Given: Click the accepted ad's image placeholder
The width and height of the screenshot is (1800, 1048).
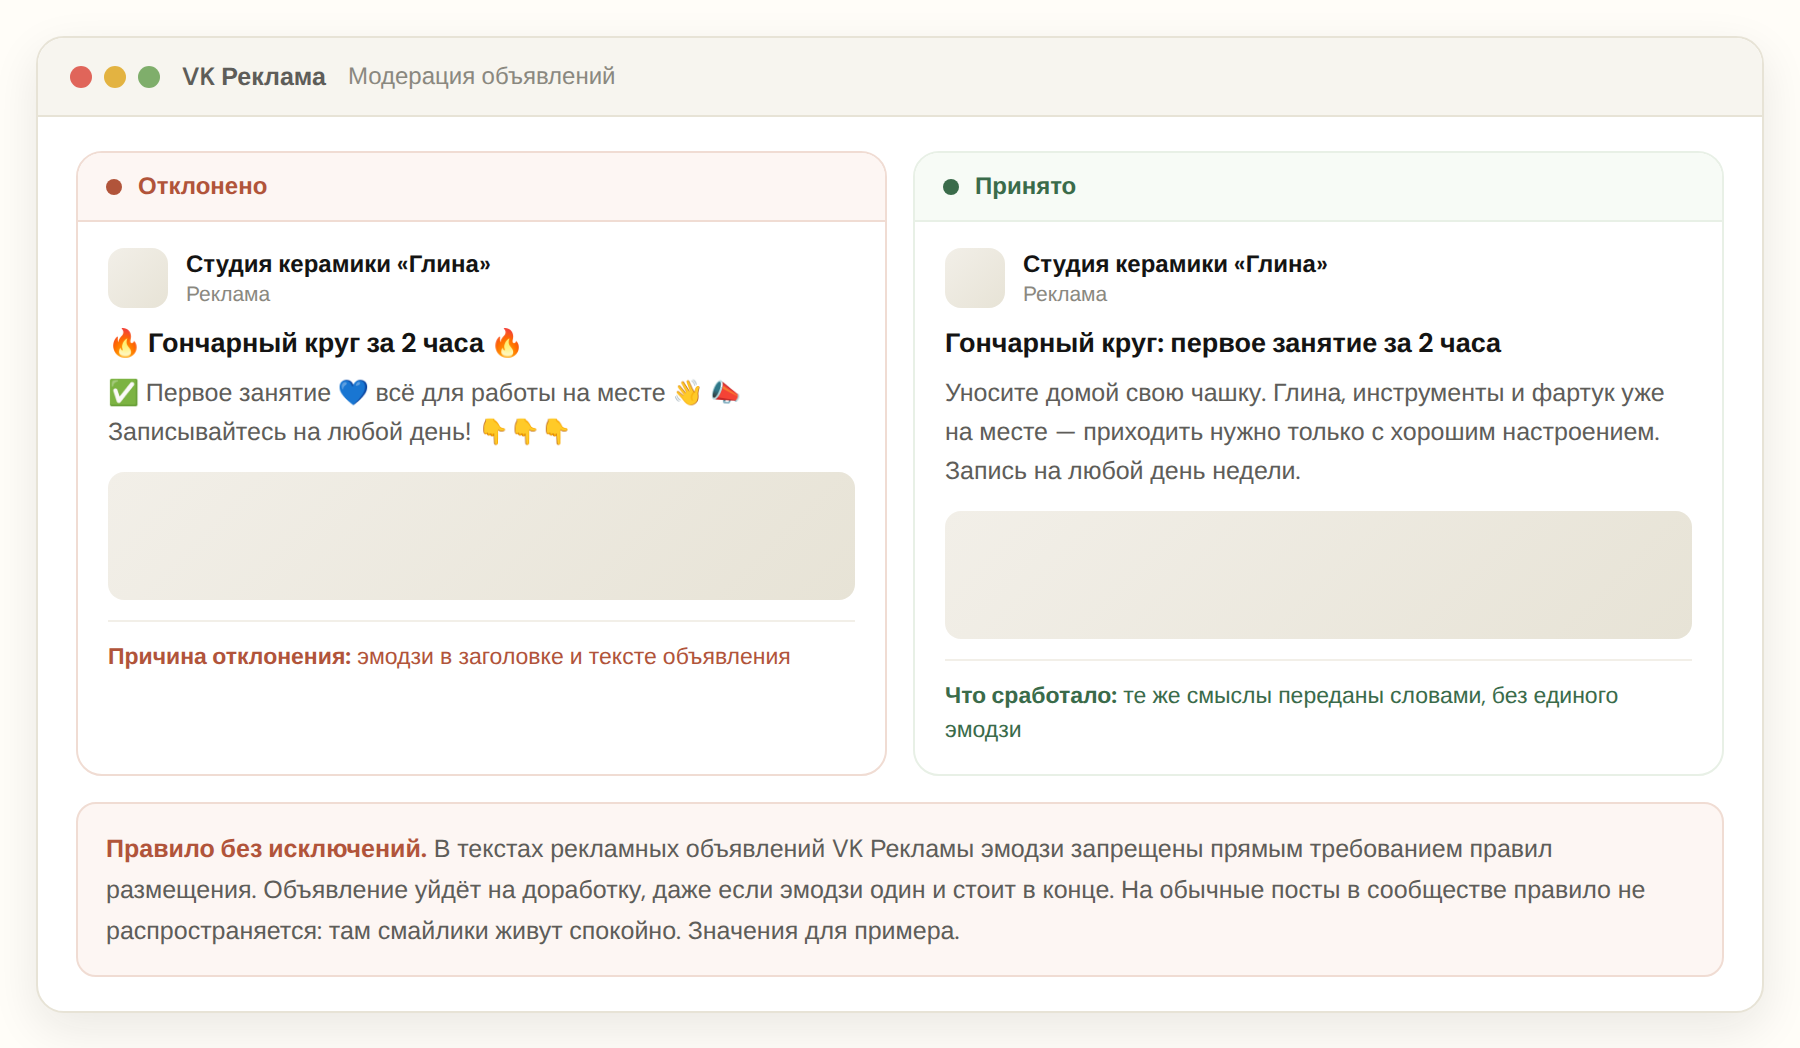Looking at the screenshot, I should point(1318,575).
